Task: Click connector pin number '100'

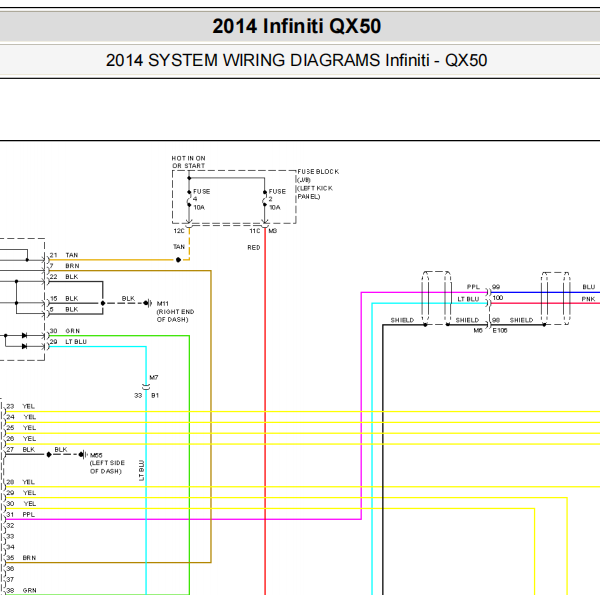Action: (x=497, y=298)
